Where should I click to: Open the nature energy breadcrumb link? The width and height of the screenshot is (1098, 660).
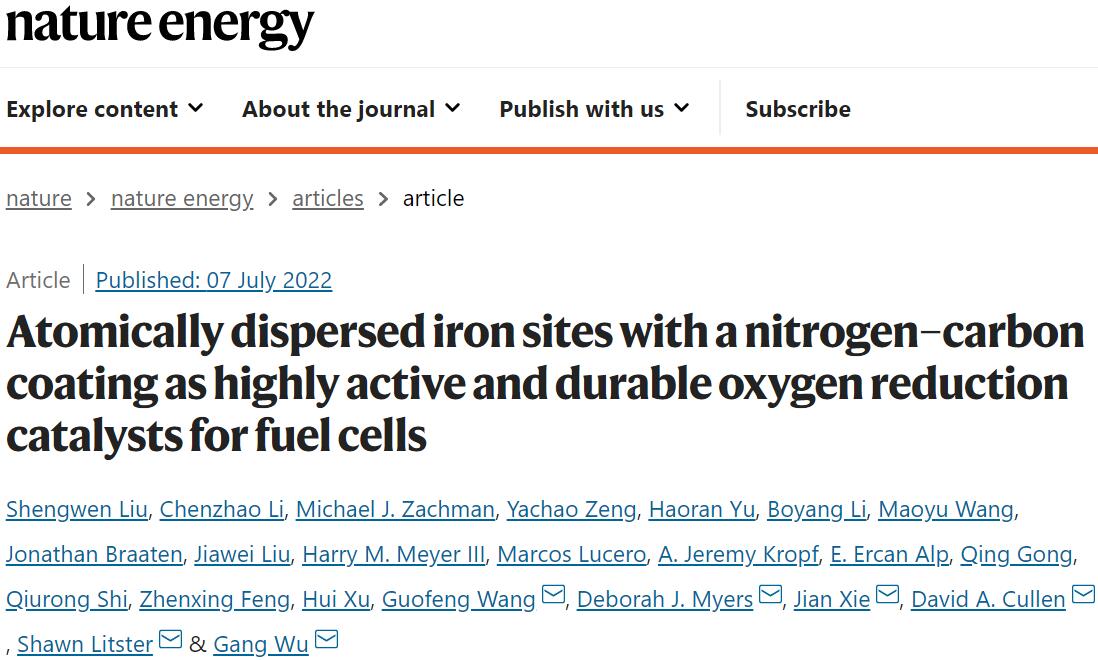tap(182, 198)
